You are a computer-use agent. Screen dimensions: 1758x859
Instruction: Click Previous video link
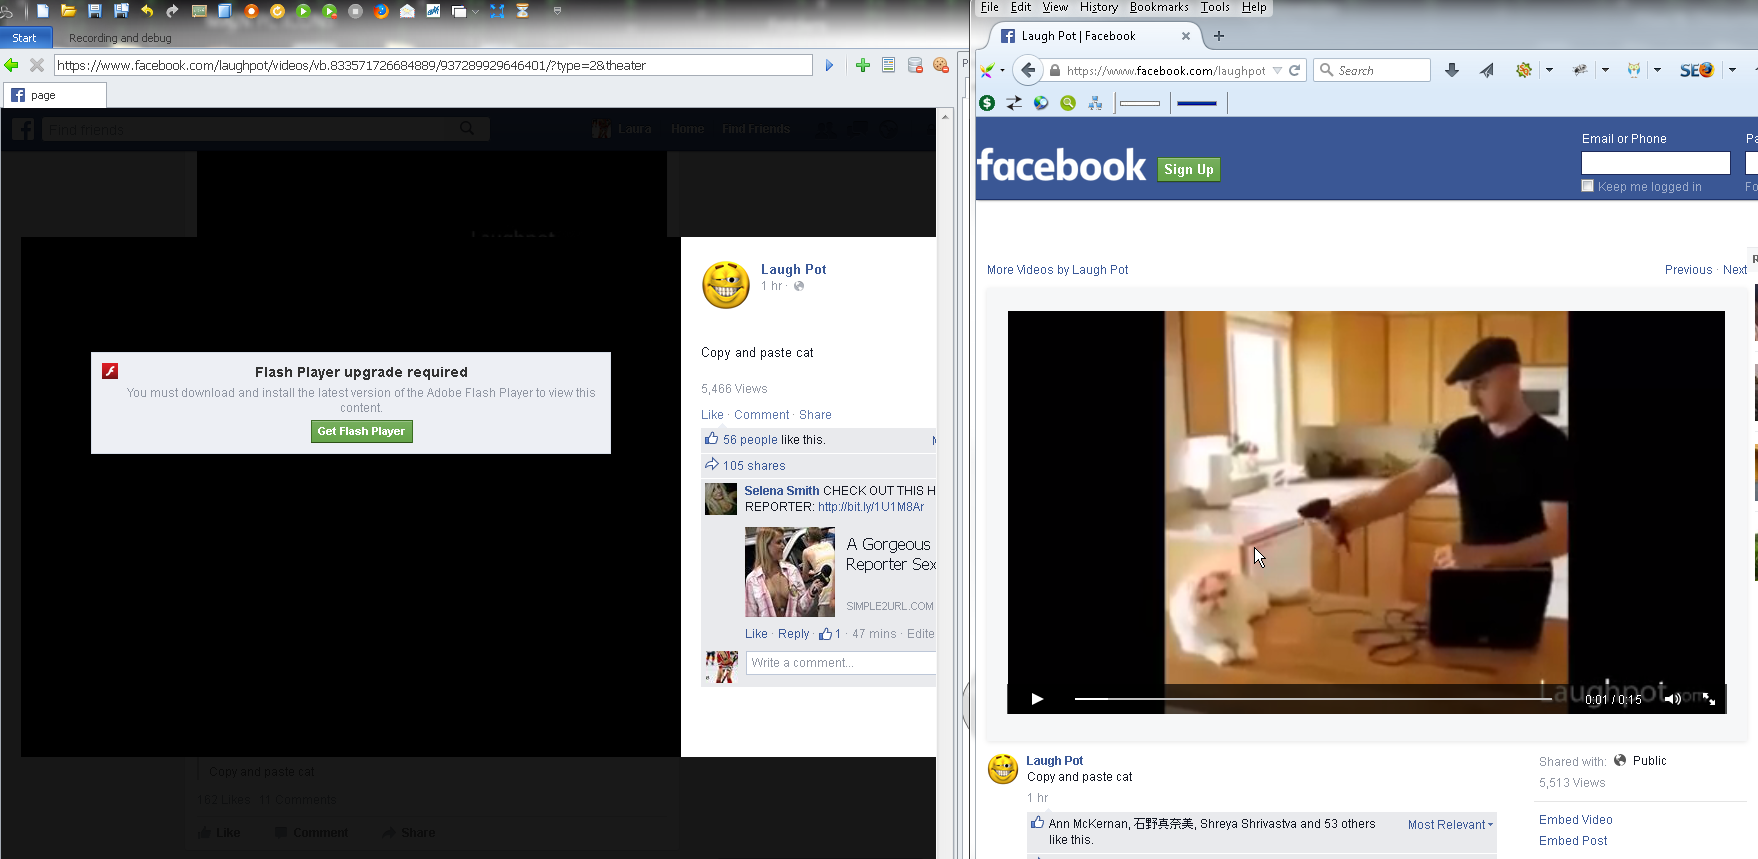(x=1688, y=270)
